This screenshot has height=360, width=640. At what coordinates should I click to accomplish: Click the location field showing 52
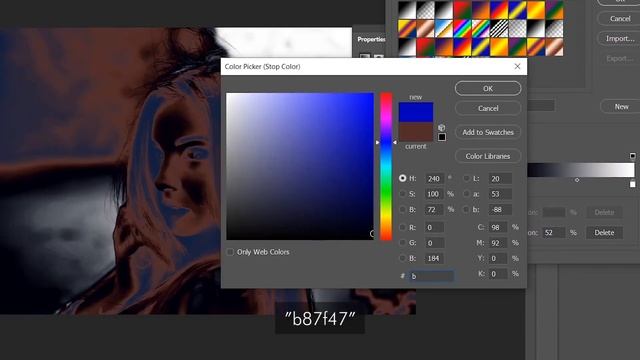(x=554, y=233)
